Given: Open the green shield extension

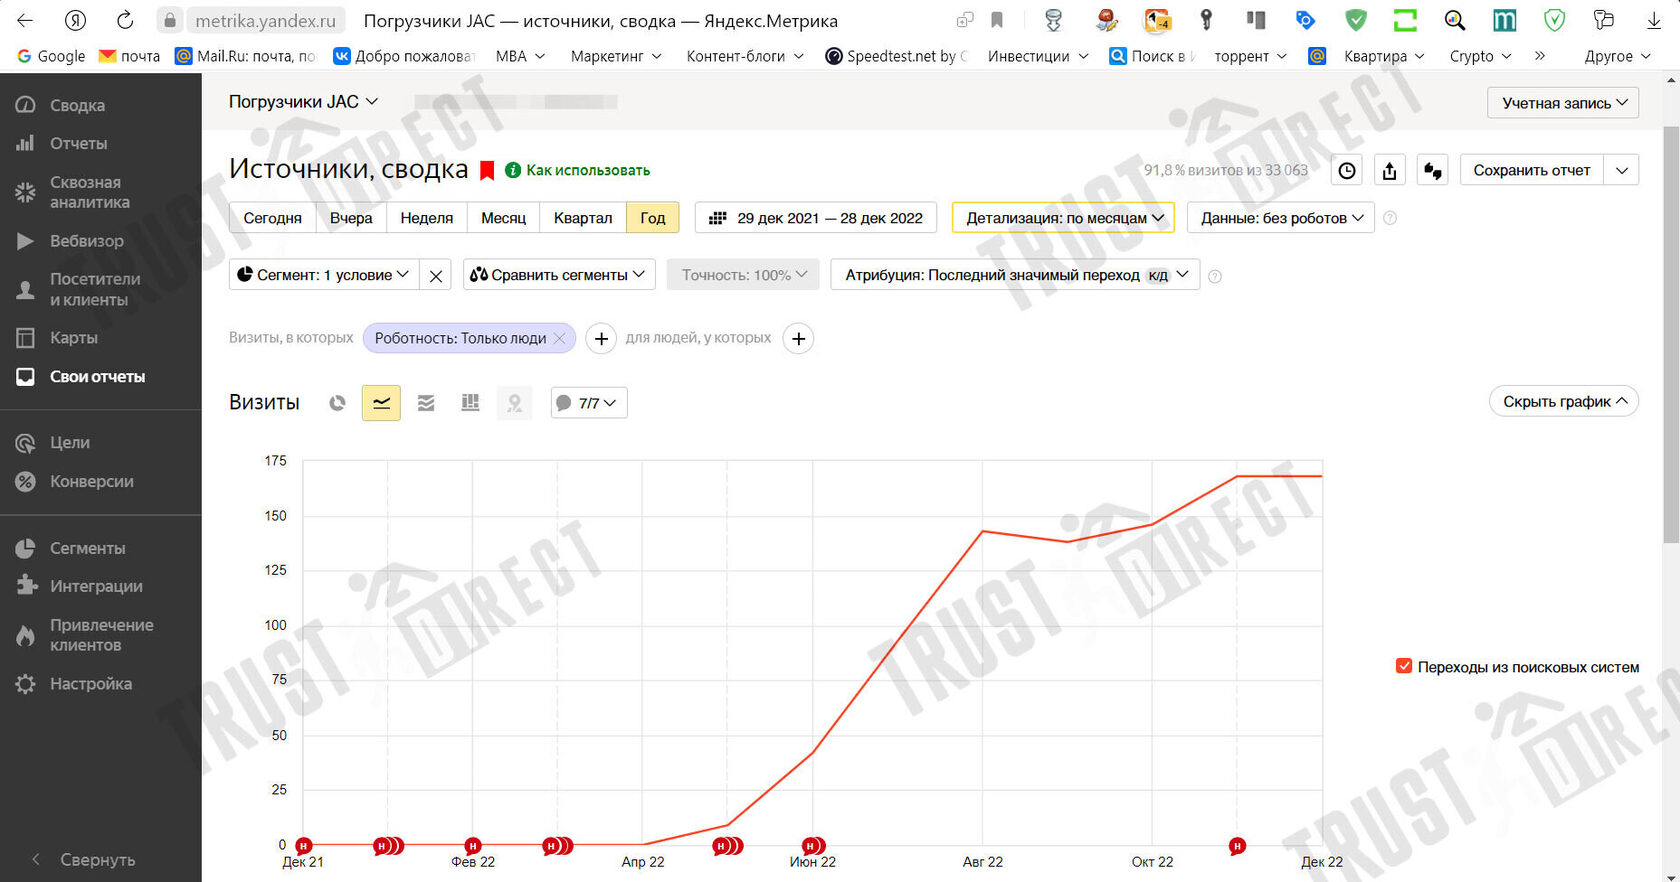Looking at the screenshot, I should point(1355,20).
